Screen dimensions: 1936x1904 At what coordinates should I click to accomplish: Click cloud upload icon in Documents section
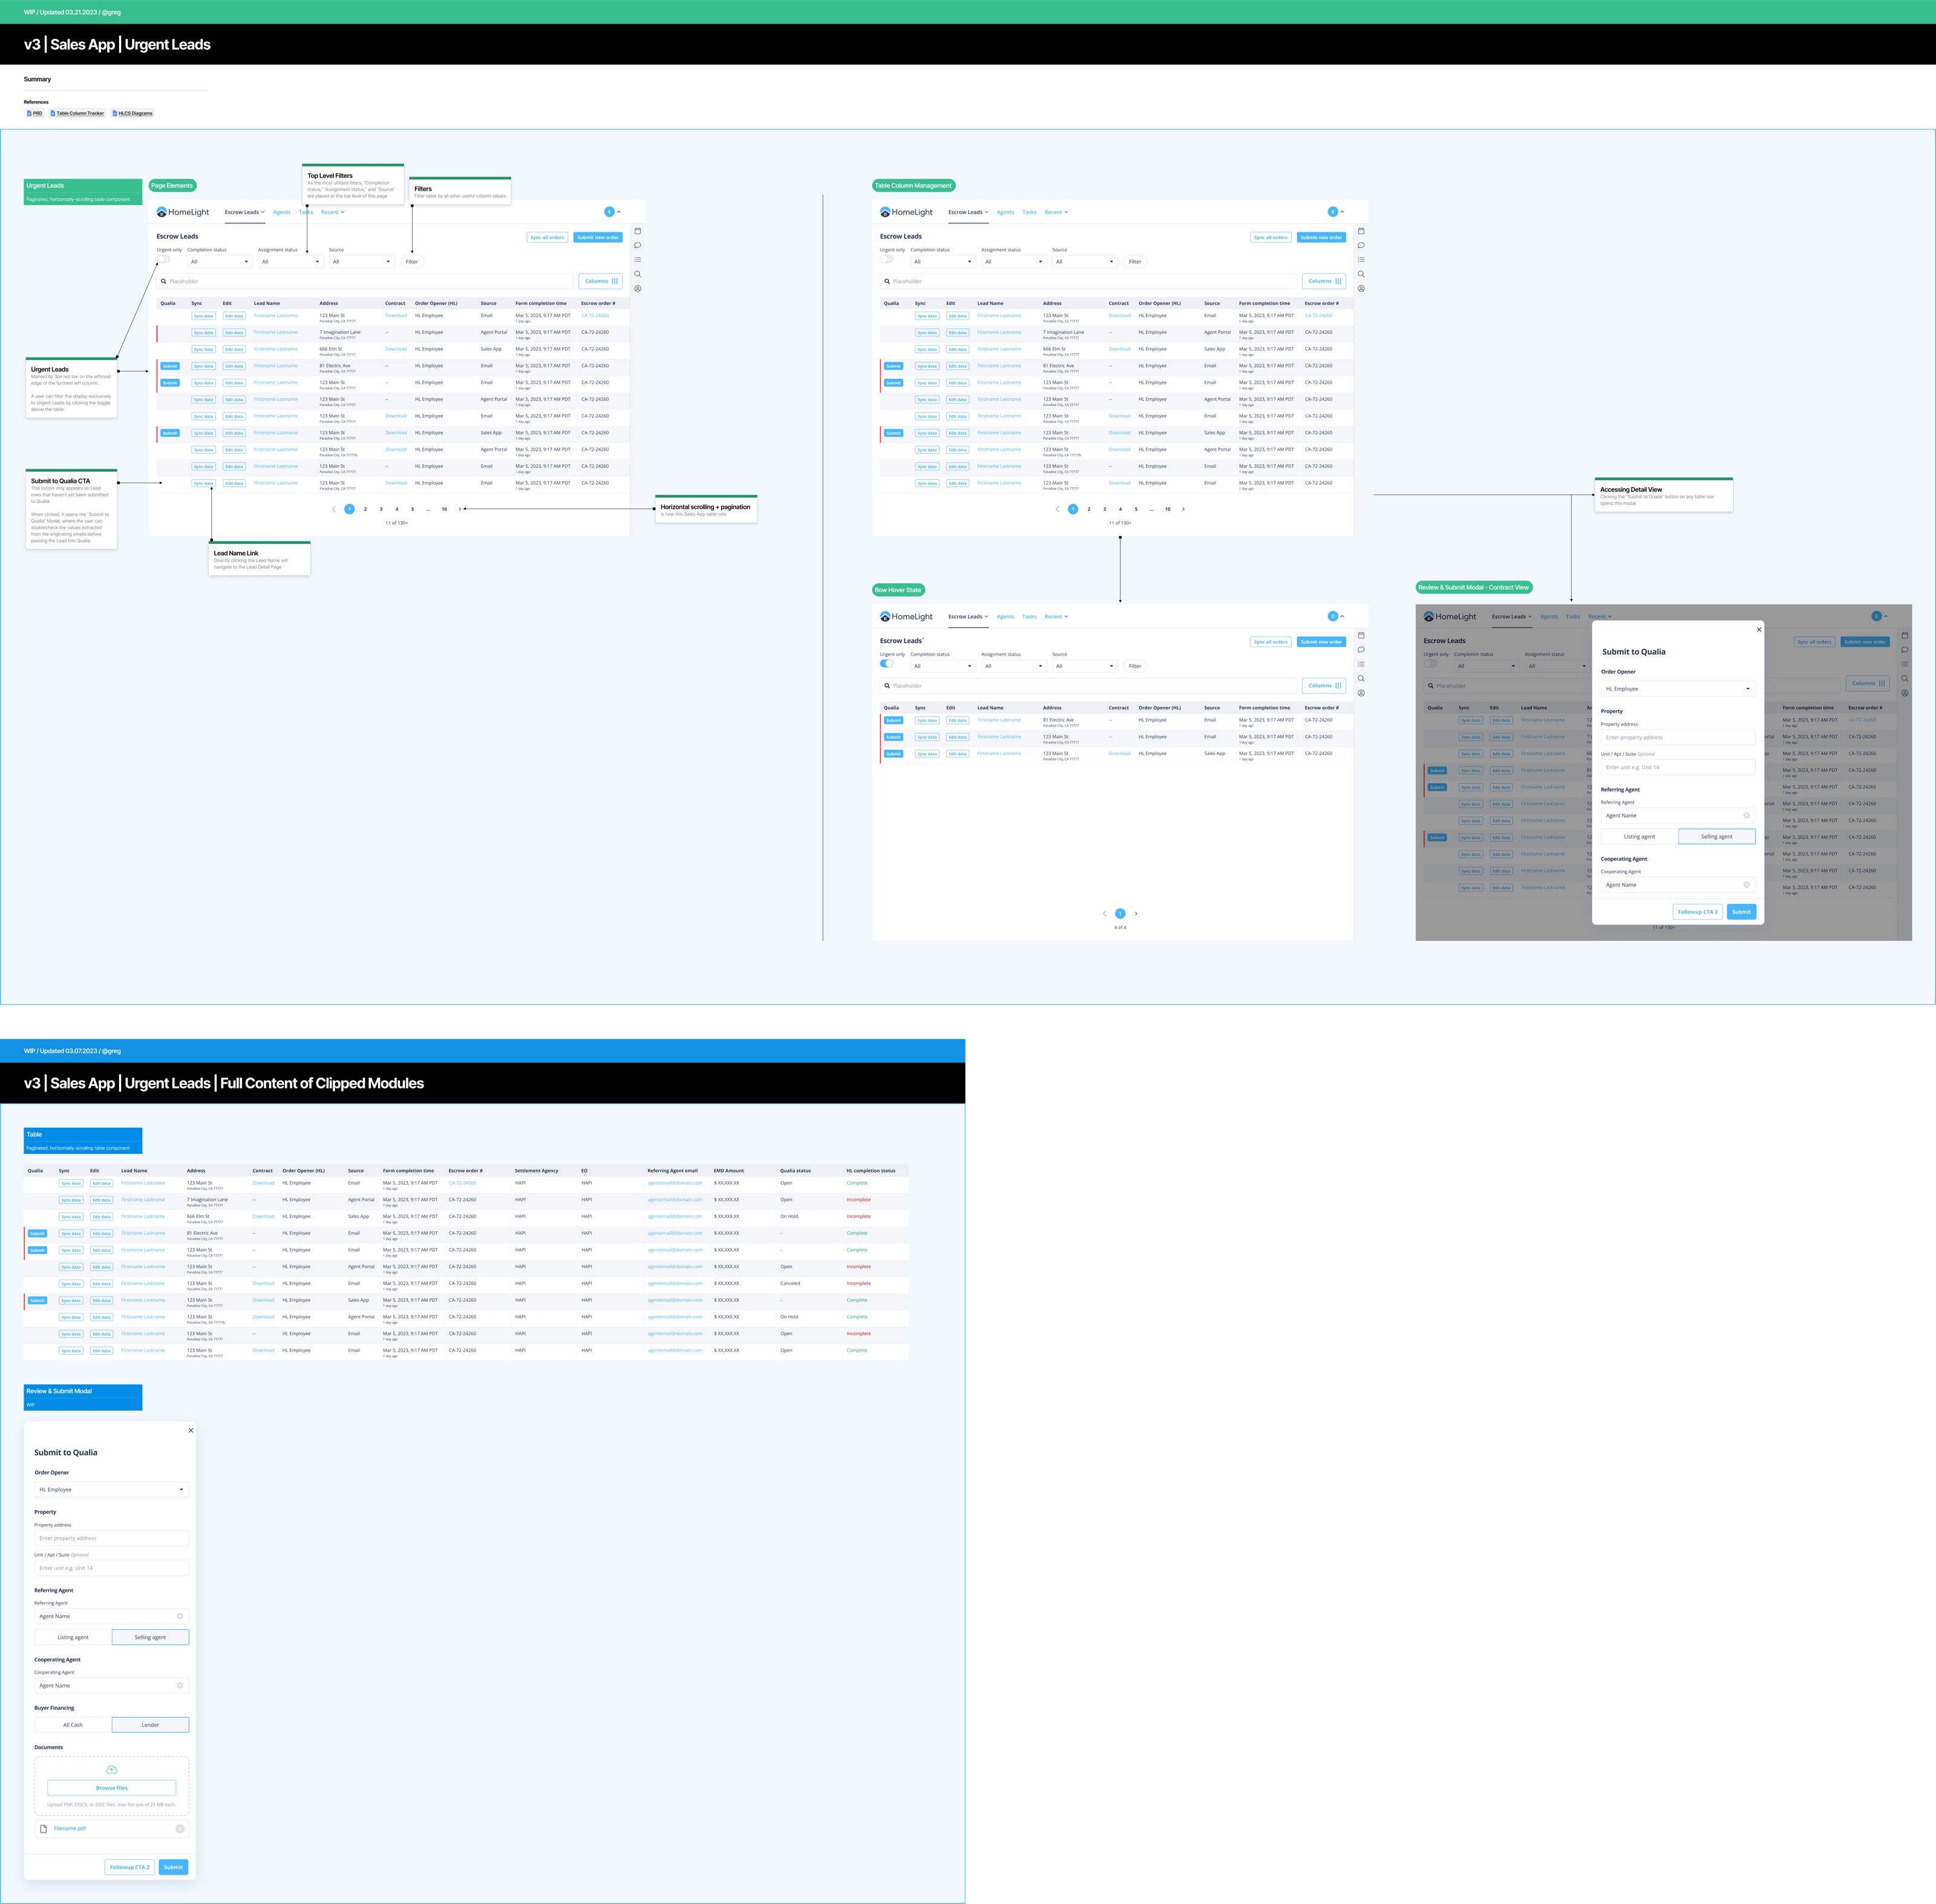tap(111, 1770)
